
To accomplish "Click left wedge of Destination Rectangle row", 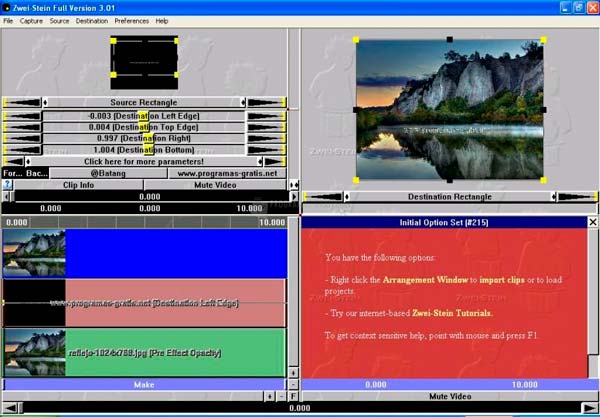I will click(x=323, y=197).
